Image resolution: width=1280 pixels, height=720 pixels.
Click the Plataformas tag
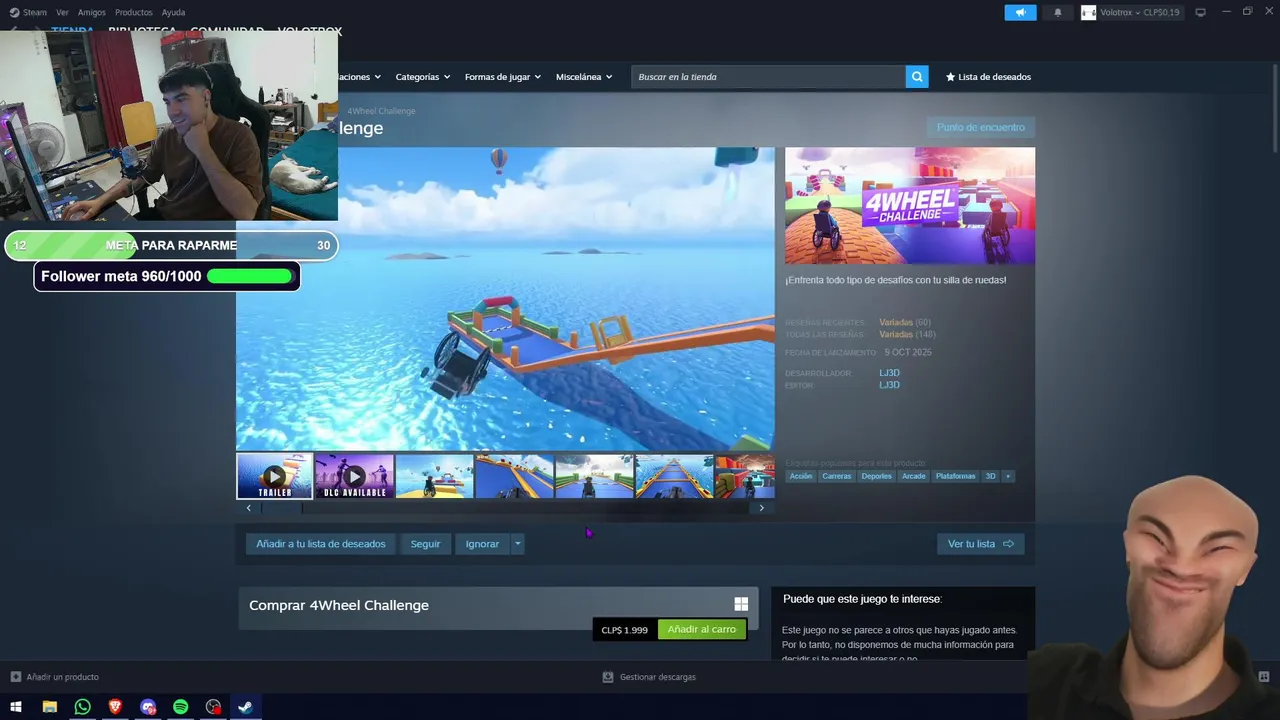[x=955, y=476]
